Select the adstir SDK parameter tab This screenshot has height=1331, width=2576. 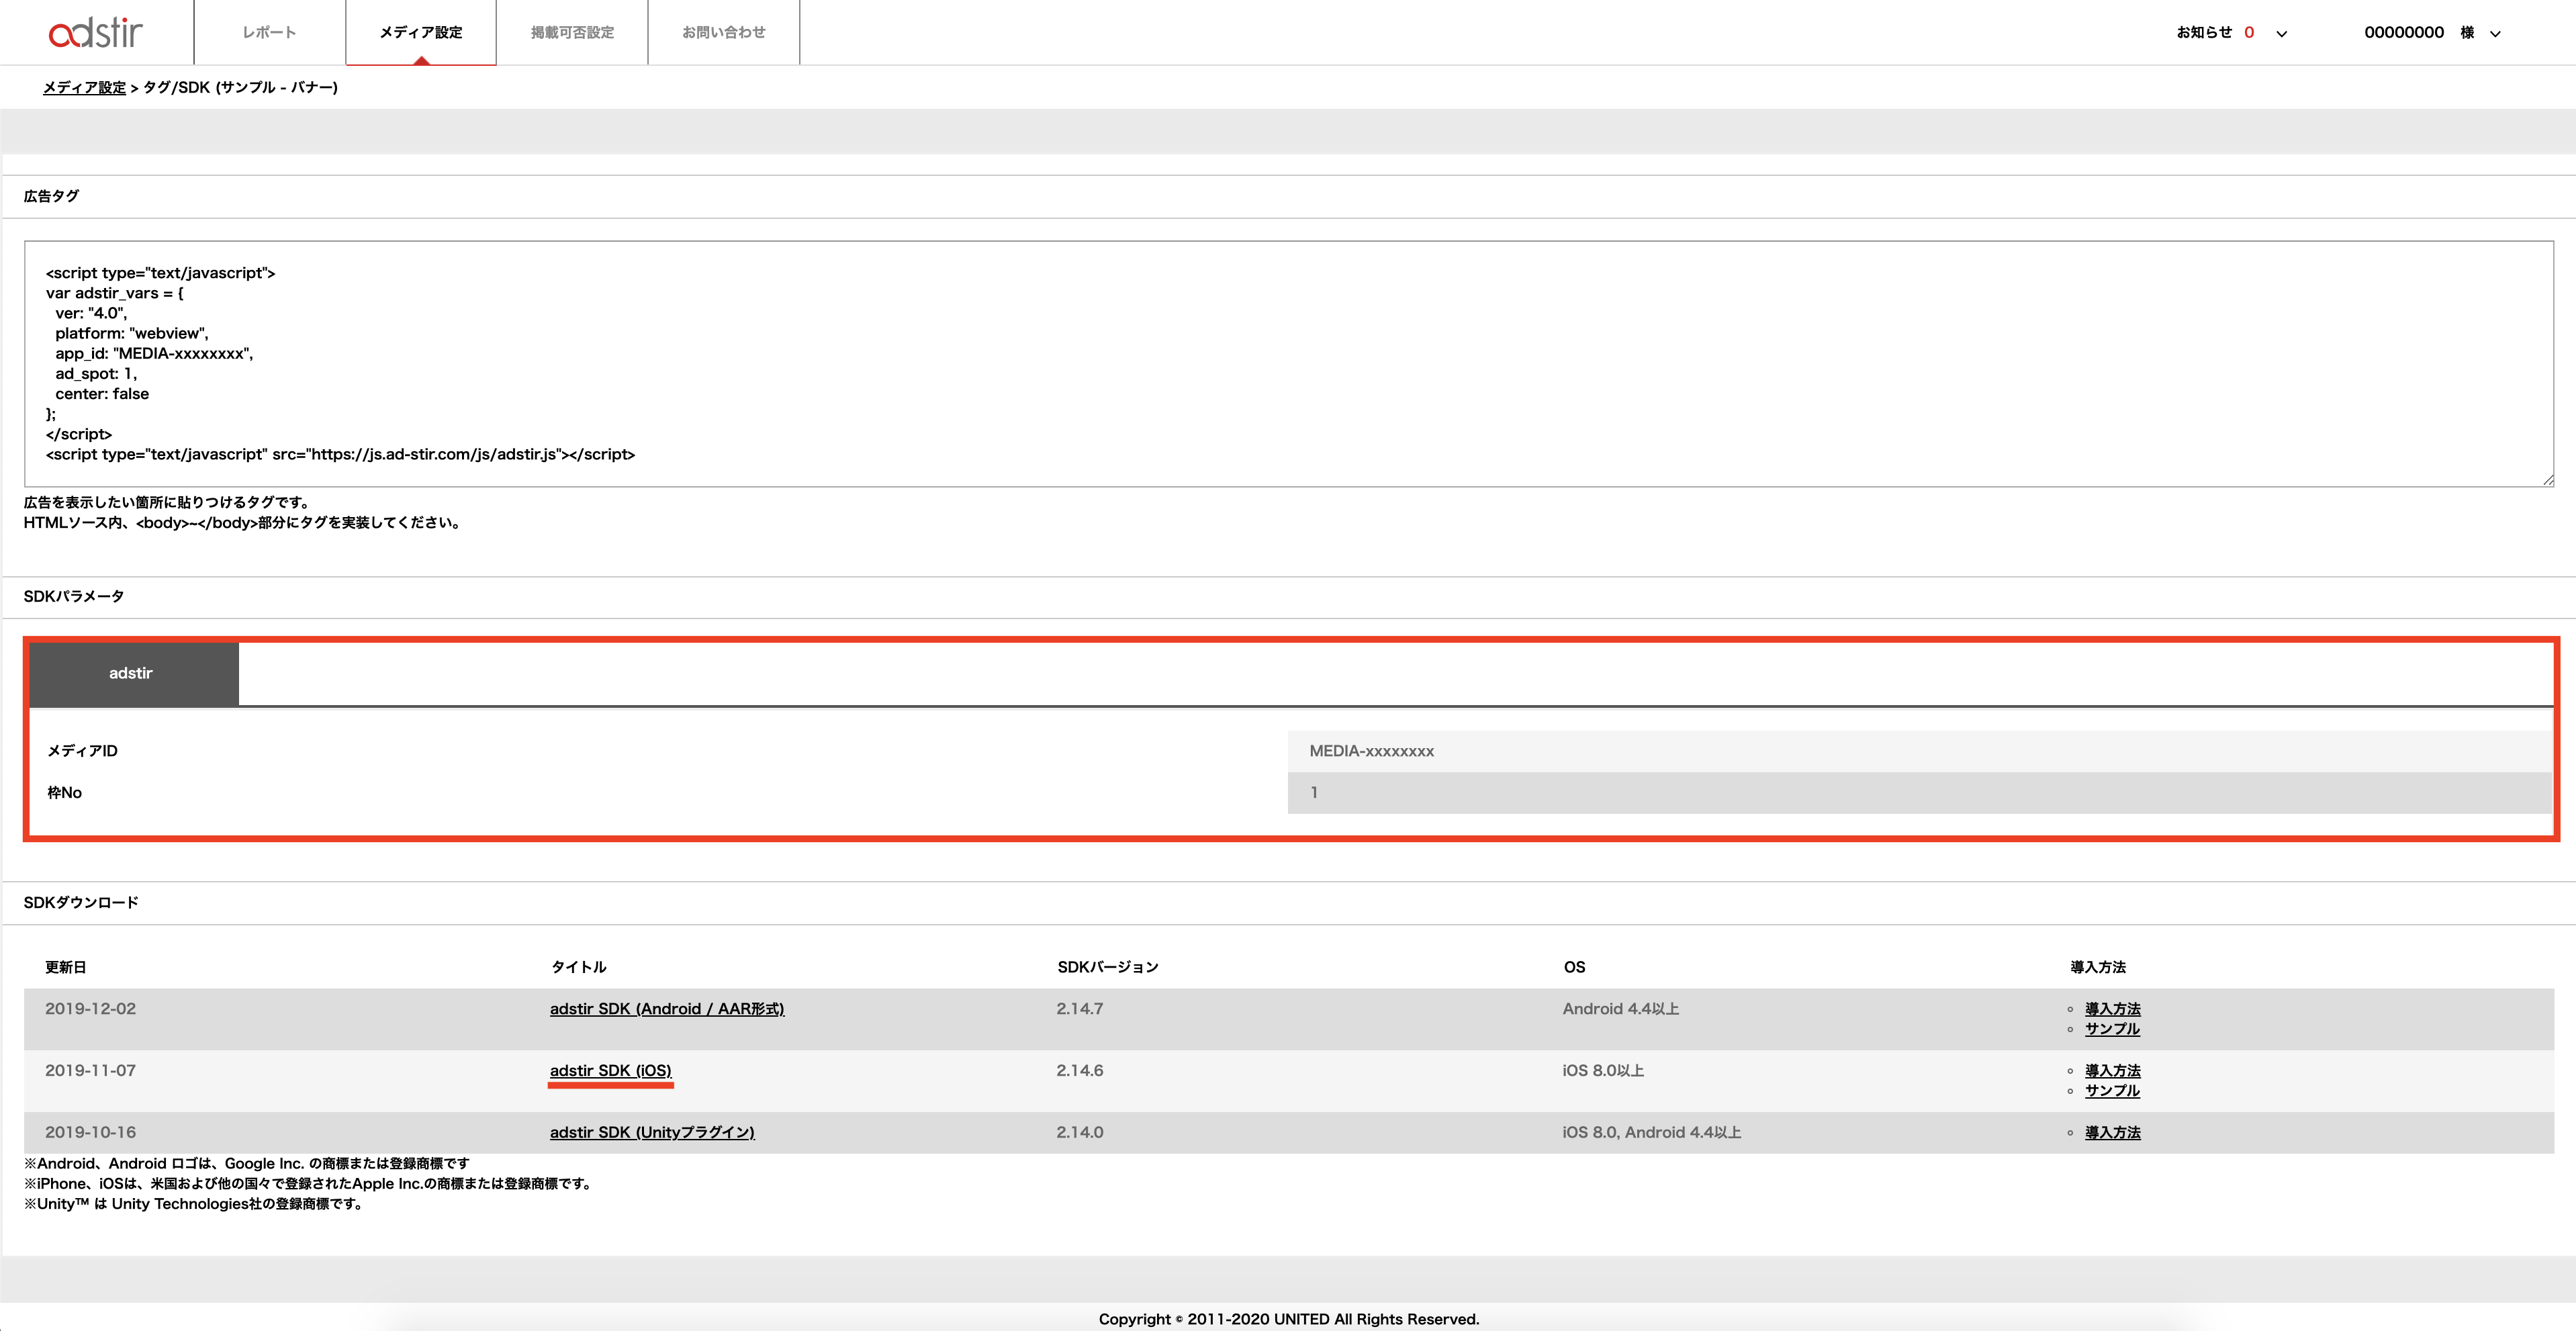[x=133, y=673]
